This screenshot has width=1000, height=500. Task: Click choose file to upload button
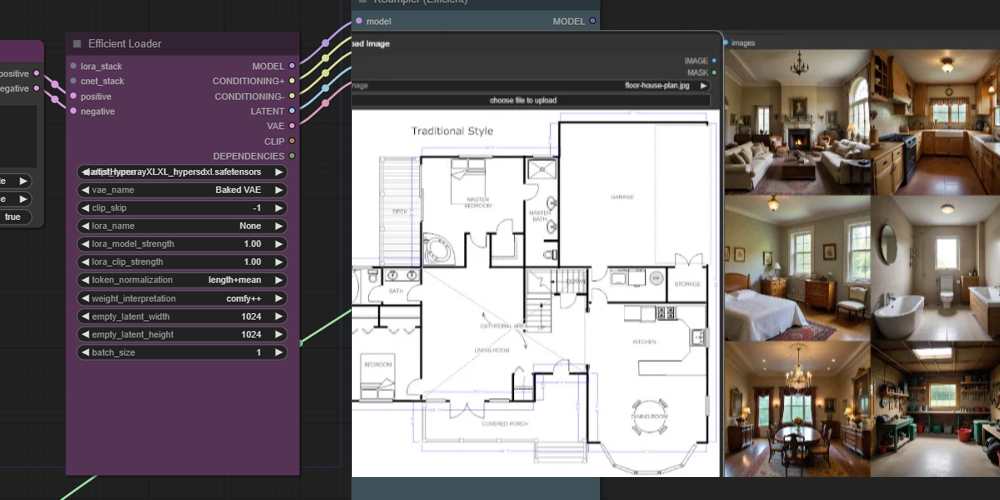click(x=531, y=100)
